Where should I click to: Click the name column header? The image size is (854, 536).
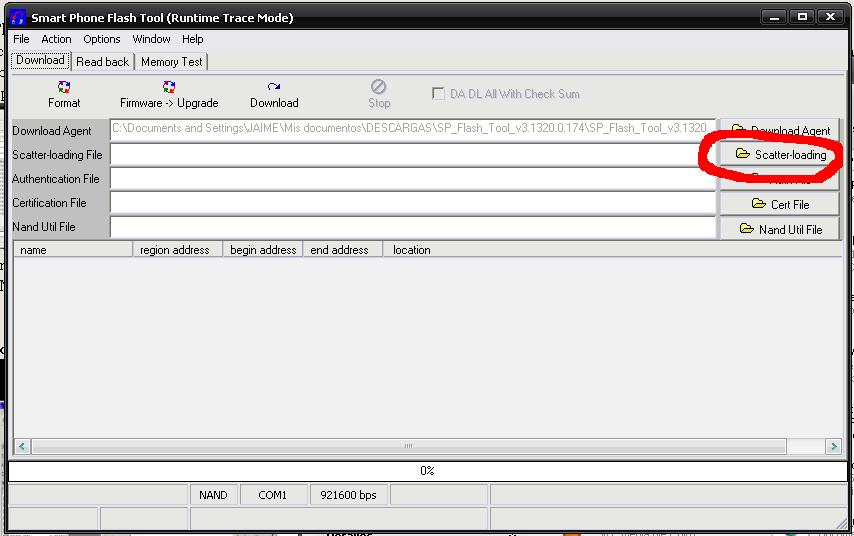[73, 249]
